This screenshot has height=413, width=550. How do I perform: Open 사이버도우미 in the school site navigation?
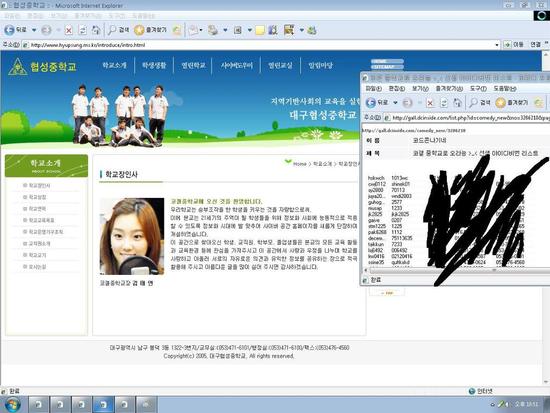236,65
